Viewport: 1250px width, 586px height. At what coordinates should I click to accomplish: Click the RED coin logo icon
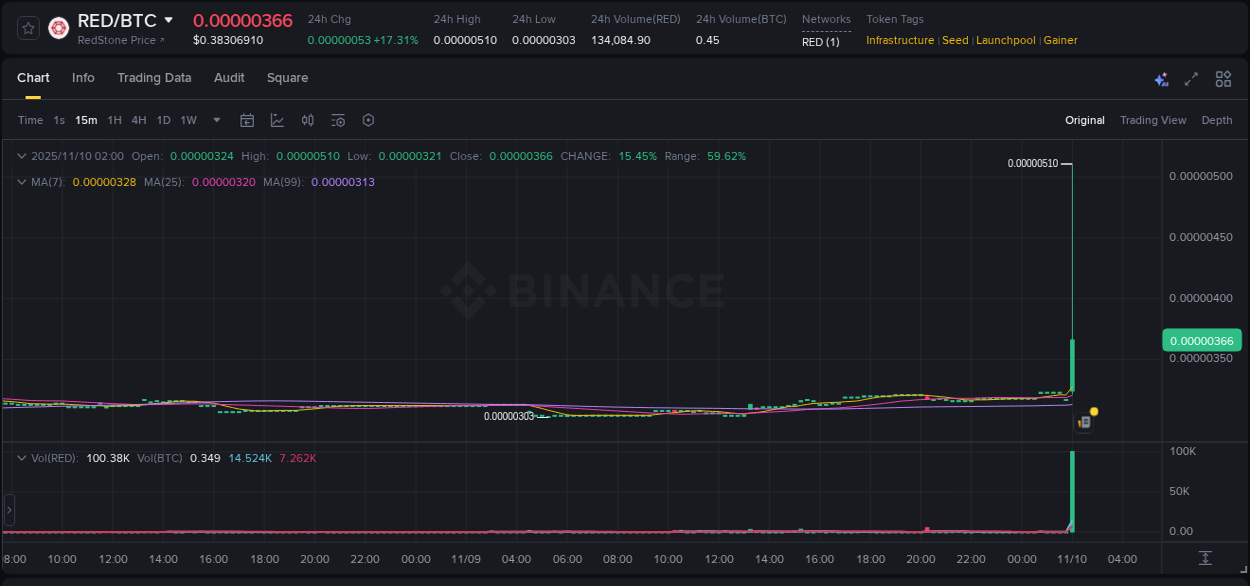click(x=58, y=27)
